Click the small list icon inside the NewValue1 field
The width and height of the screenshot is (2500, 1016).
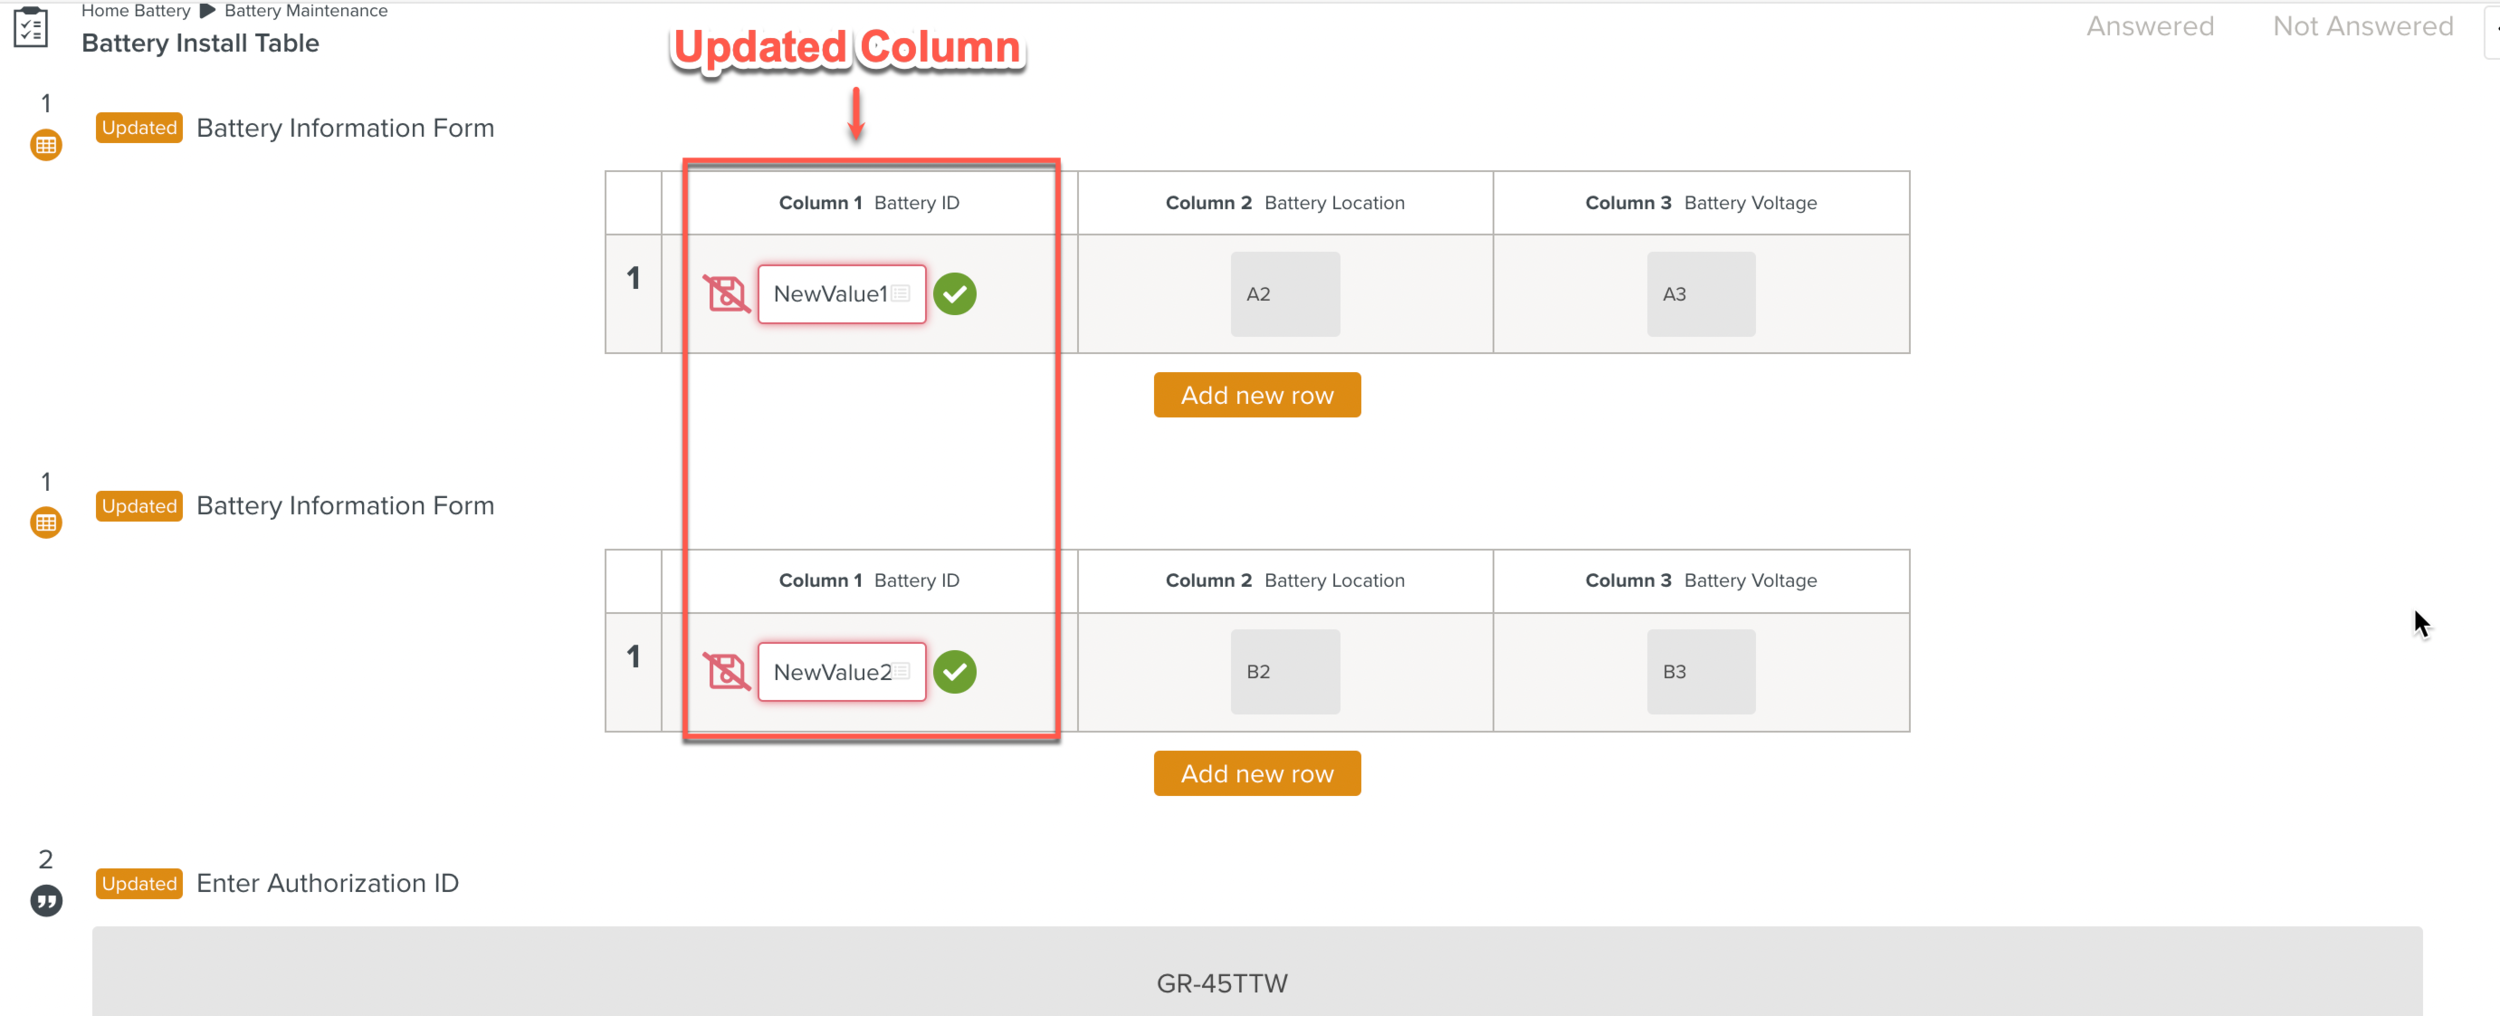point(901,293)
